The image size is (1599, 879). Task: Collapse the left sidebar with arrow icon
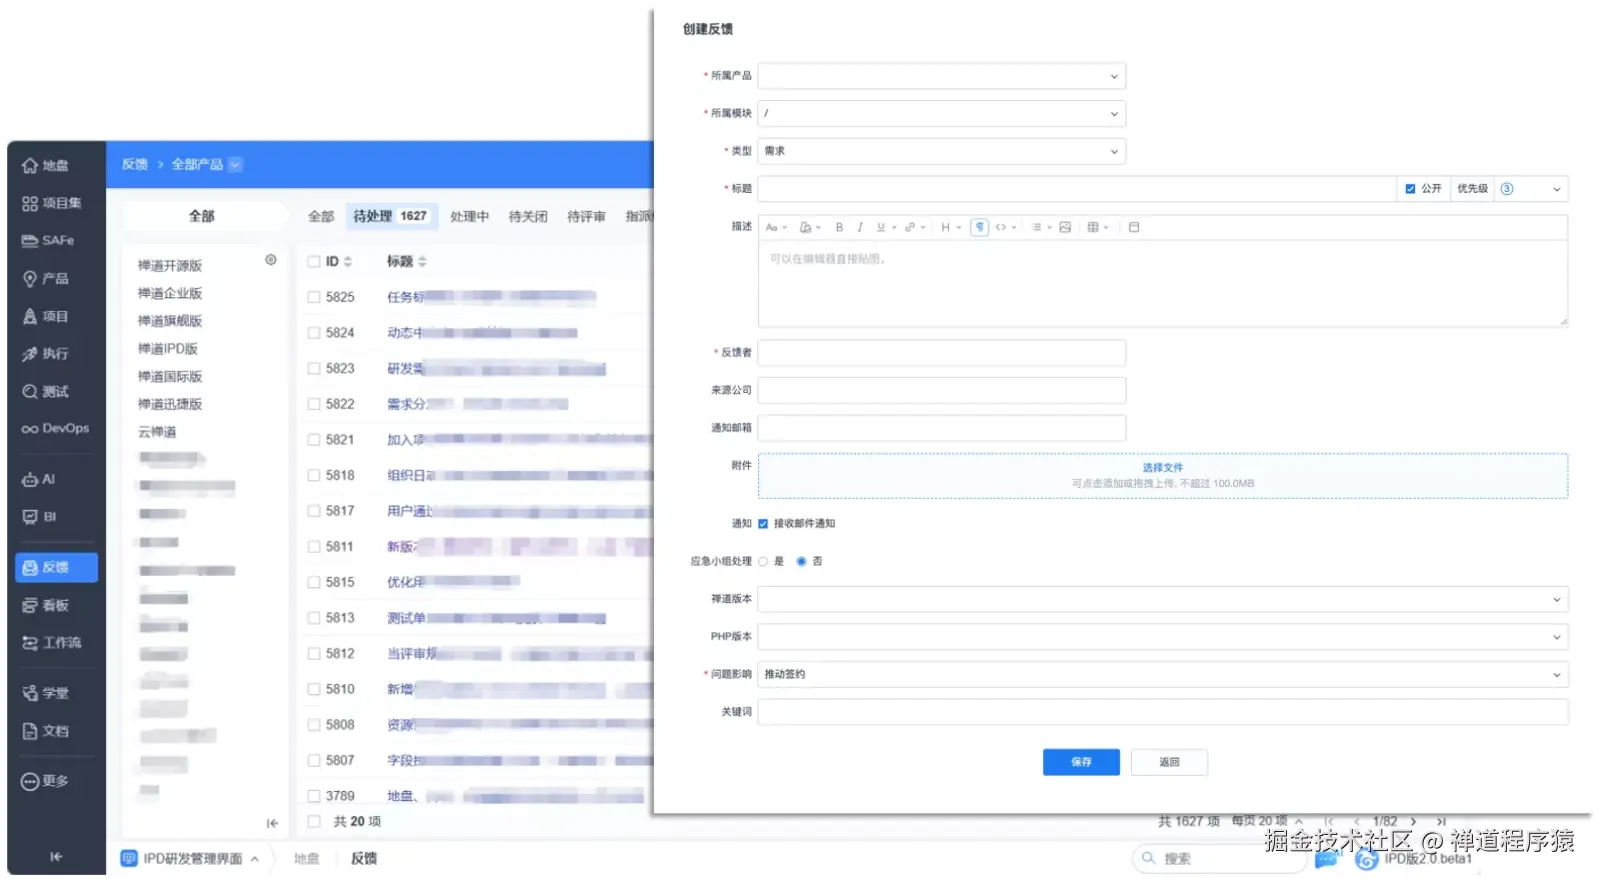point(56,857)
